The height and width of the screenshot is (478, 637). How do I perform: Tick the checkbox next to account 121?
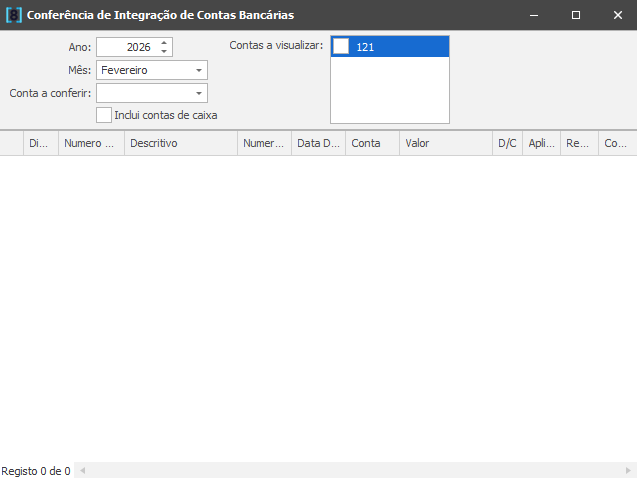coord(342,47)
